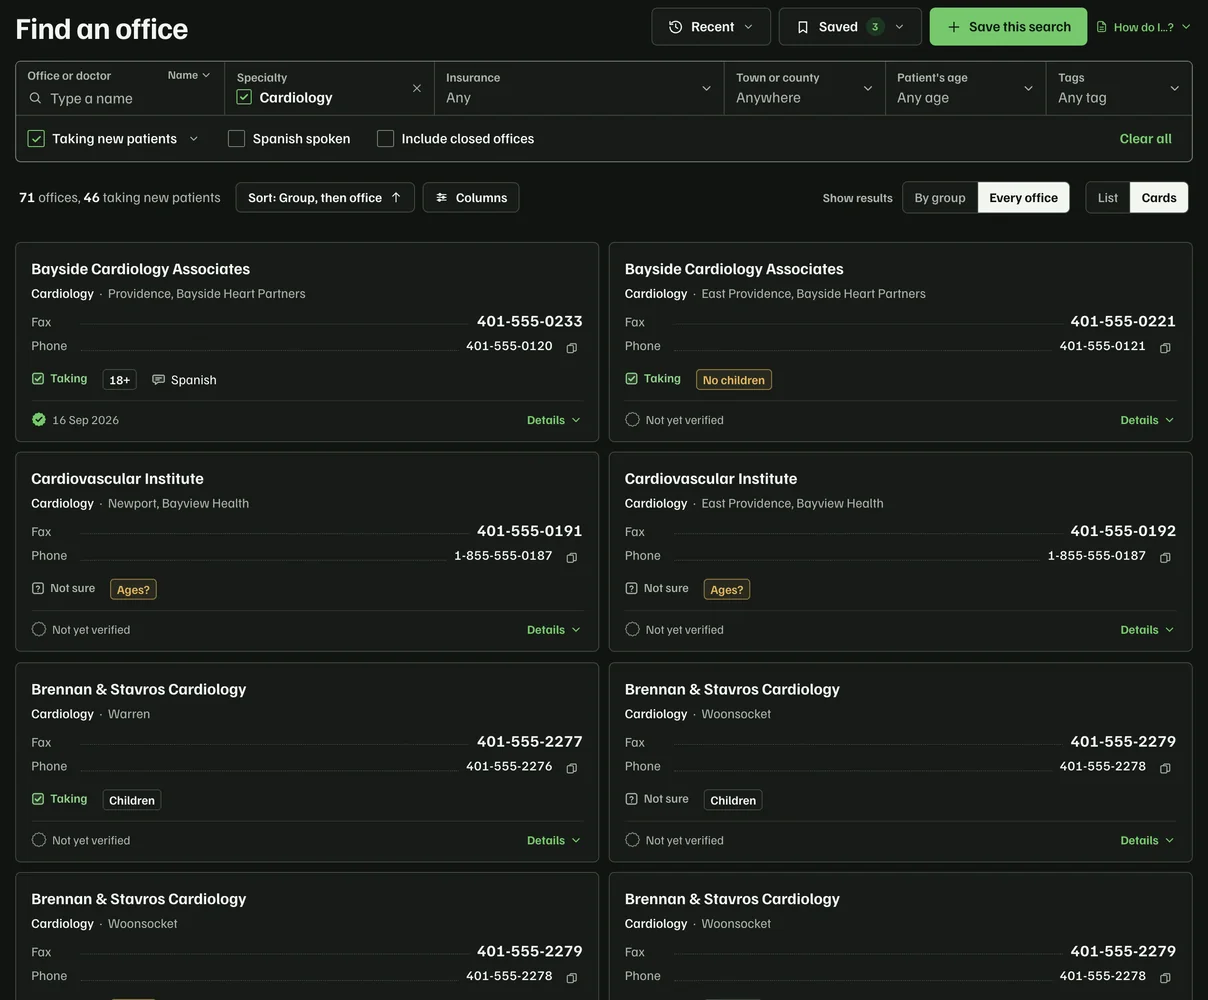
Task: Uncheck the Cardiology specialty checkbox
Action: point(244,97)
